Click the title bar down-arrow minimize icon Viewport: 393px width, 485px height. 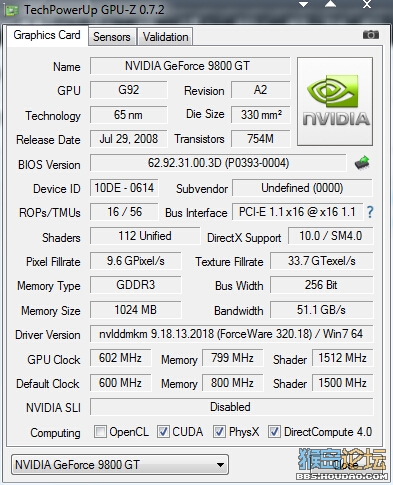303,4
